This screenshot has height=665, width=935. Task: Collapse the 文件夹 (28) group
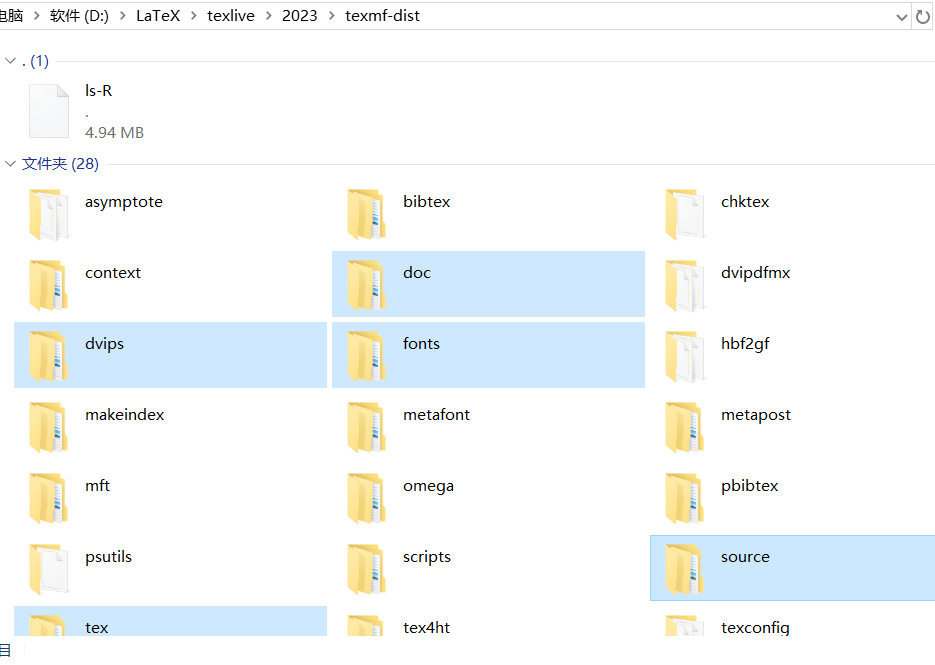[10, 164]
